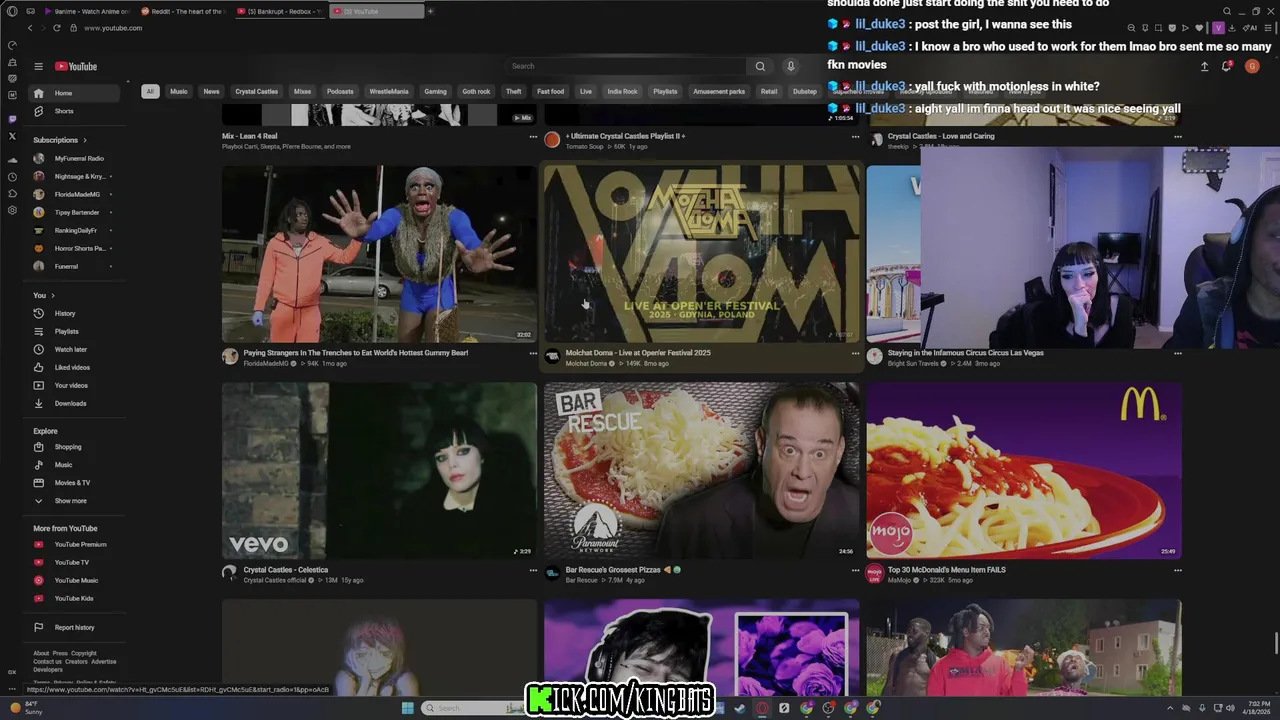Play Crystal Castles - Celestica vevo thumbnail
Viewport: 1280px width, 720px height.
[379, 470]
